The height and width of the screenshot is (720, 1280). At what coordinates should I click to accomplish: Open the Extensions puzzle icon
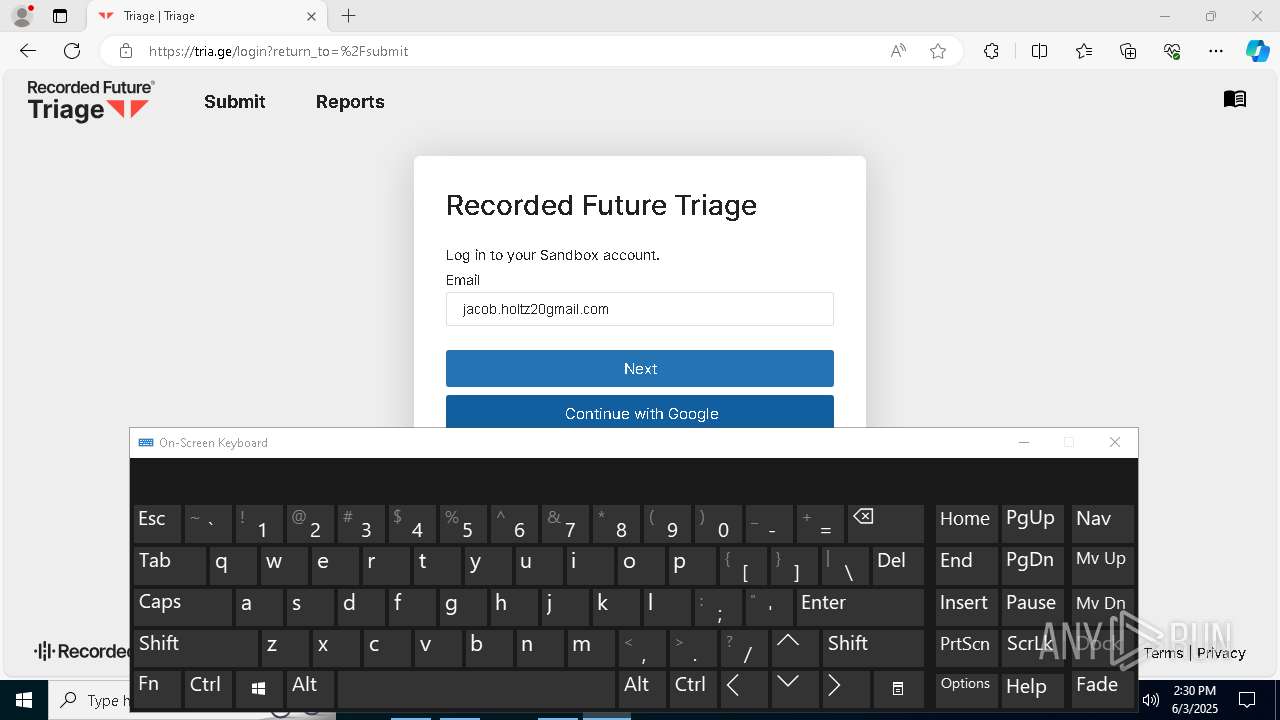coord(991,51)
